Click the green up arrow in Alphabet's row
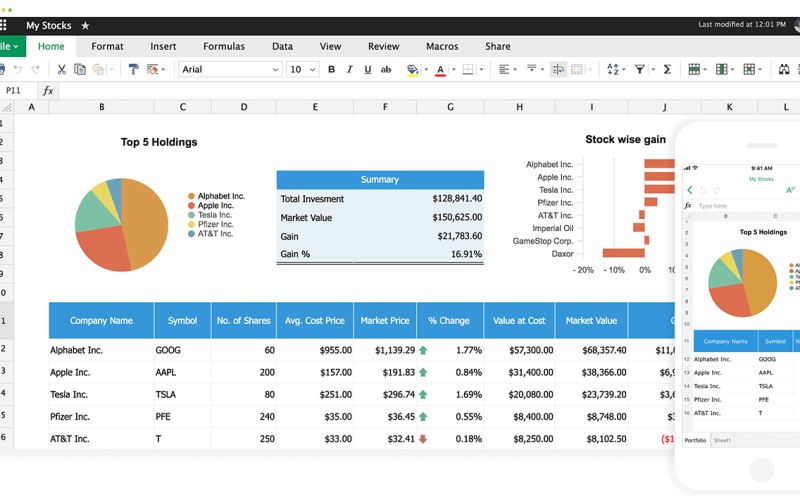 pos(423,351)
